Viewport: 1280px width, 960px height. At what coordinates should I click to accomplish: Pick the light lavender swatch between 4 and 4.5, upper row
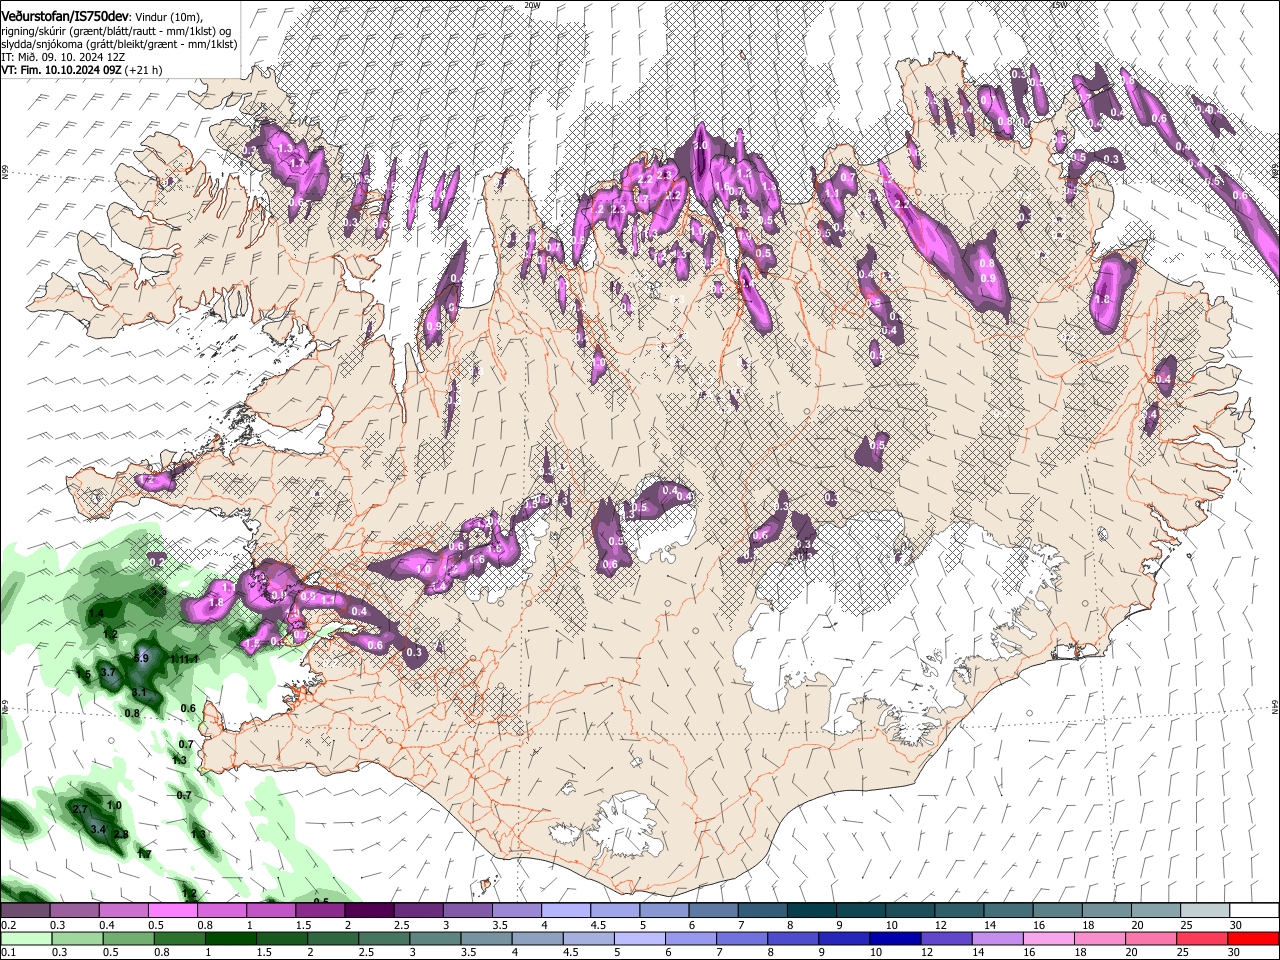565,910
